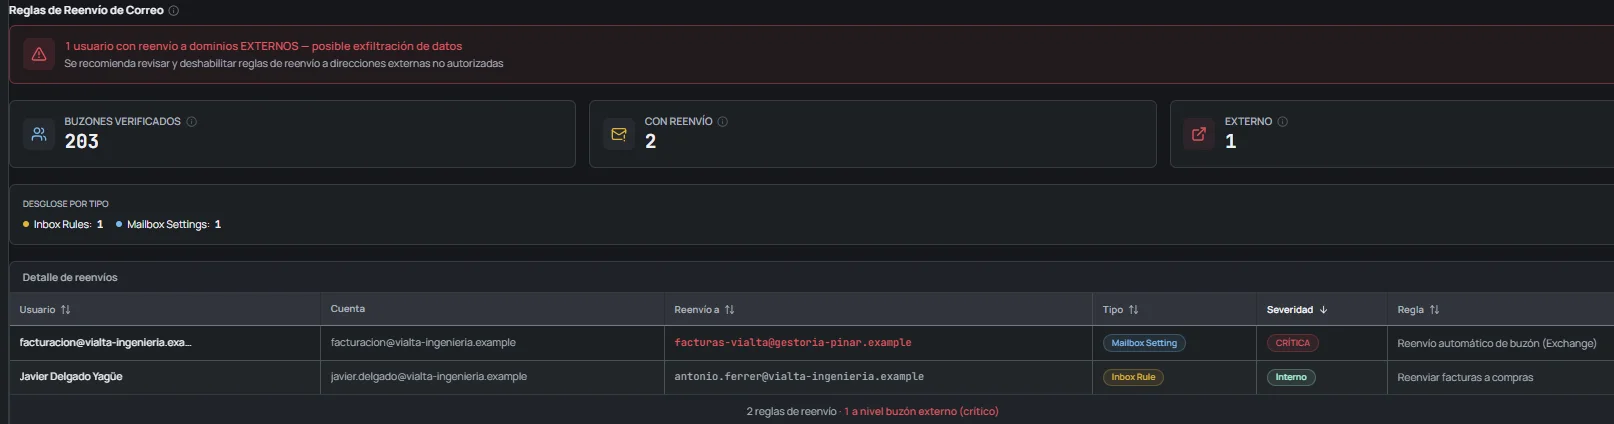Click account javier.delgado@vialta-ingenieria.example cell
This screenshot has width=1614, height=424.
point(429,377)
